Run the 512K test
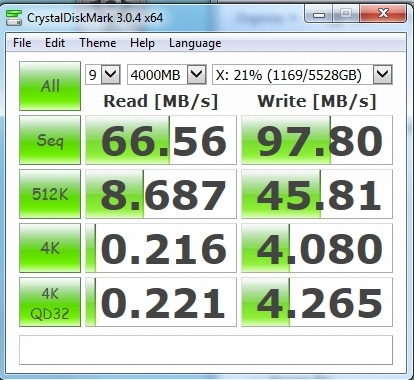 point(50,194)
